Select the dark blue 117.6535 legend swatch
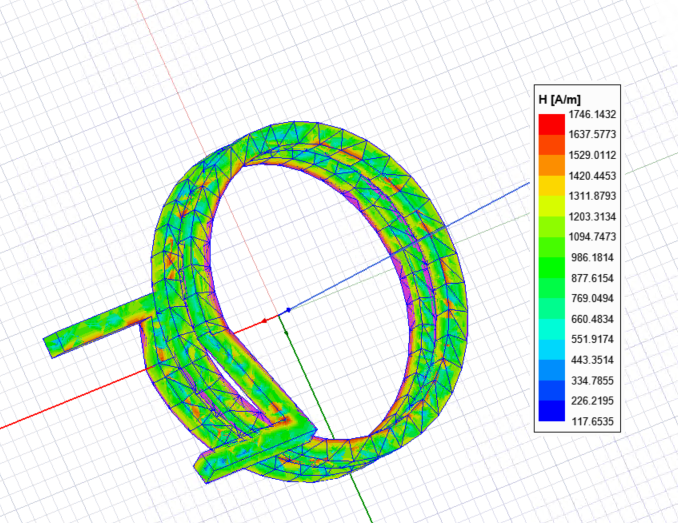Viewport: 678px width, 523px height. 551,411
